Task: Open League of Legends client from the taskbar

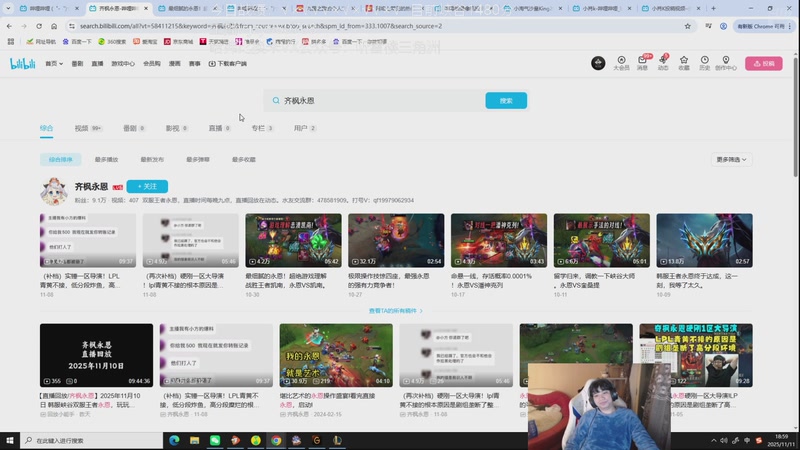Action: pyautogui.click(x=337, y=440)
